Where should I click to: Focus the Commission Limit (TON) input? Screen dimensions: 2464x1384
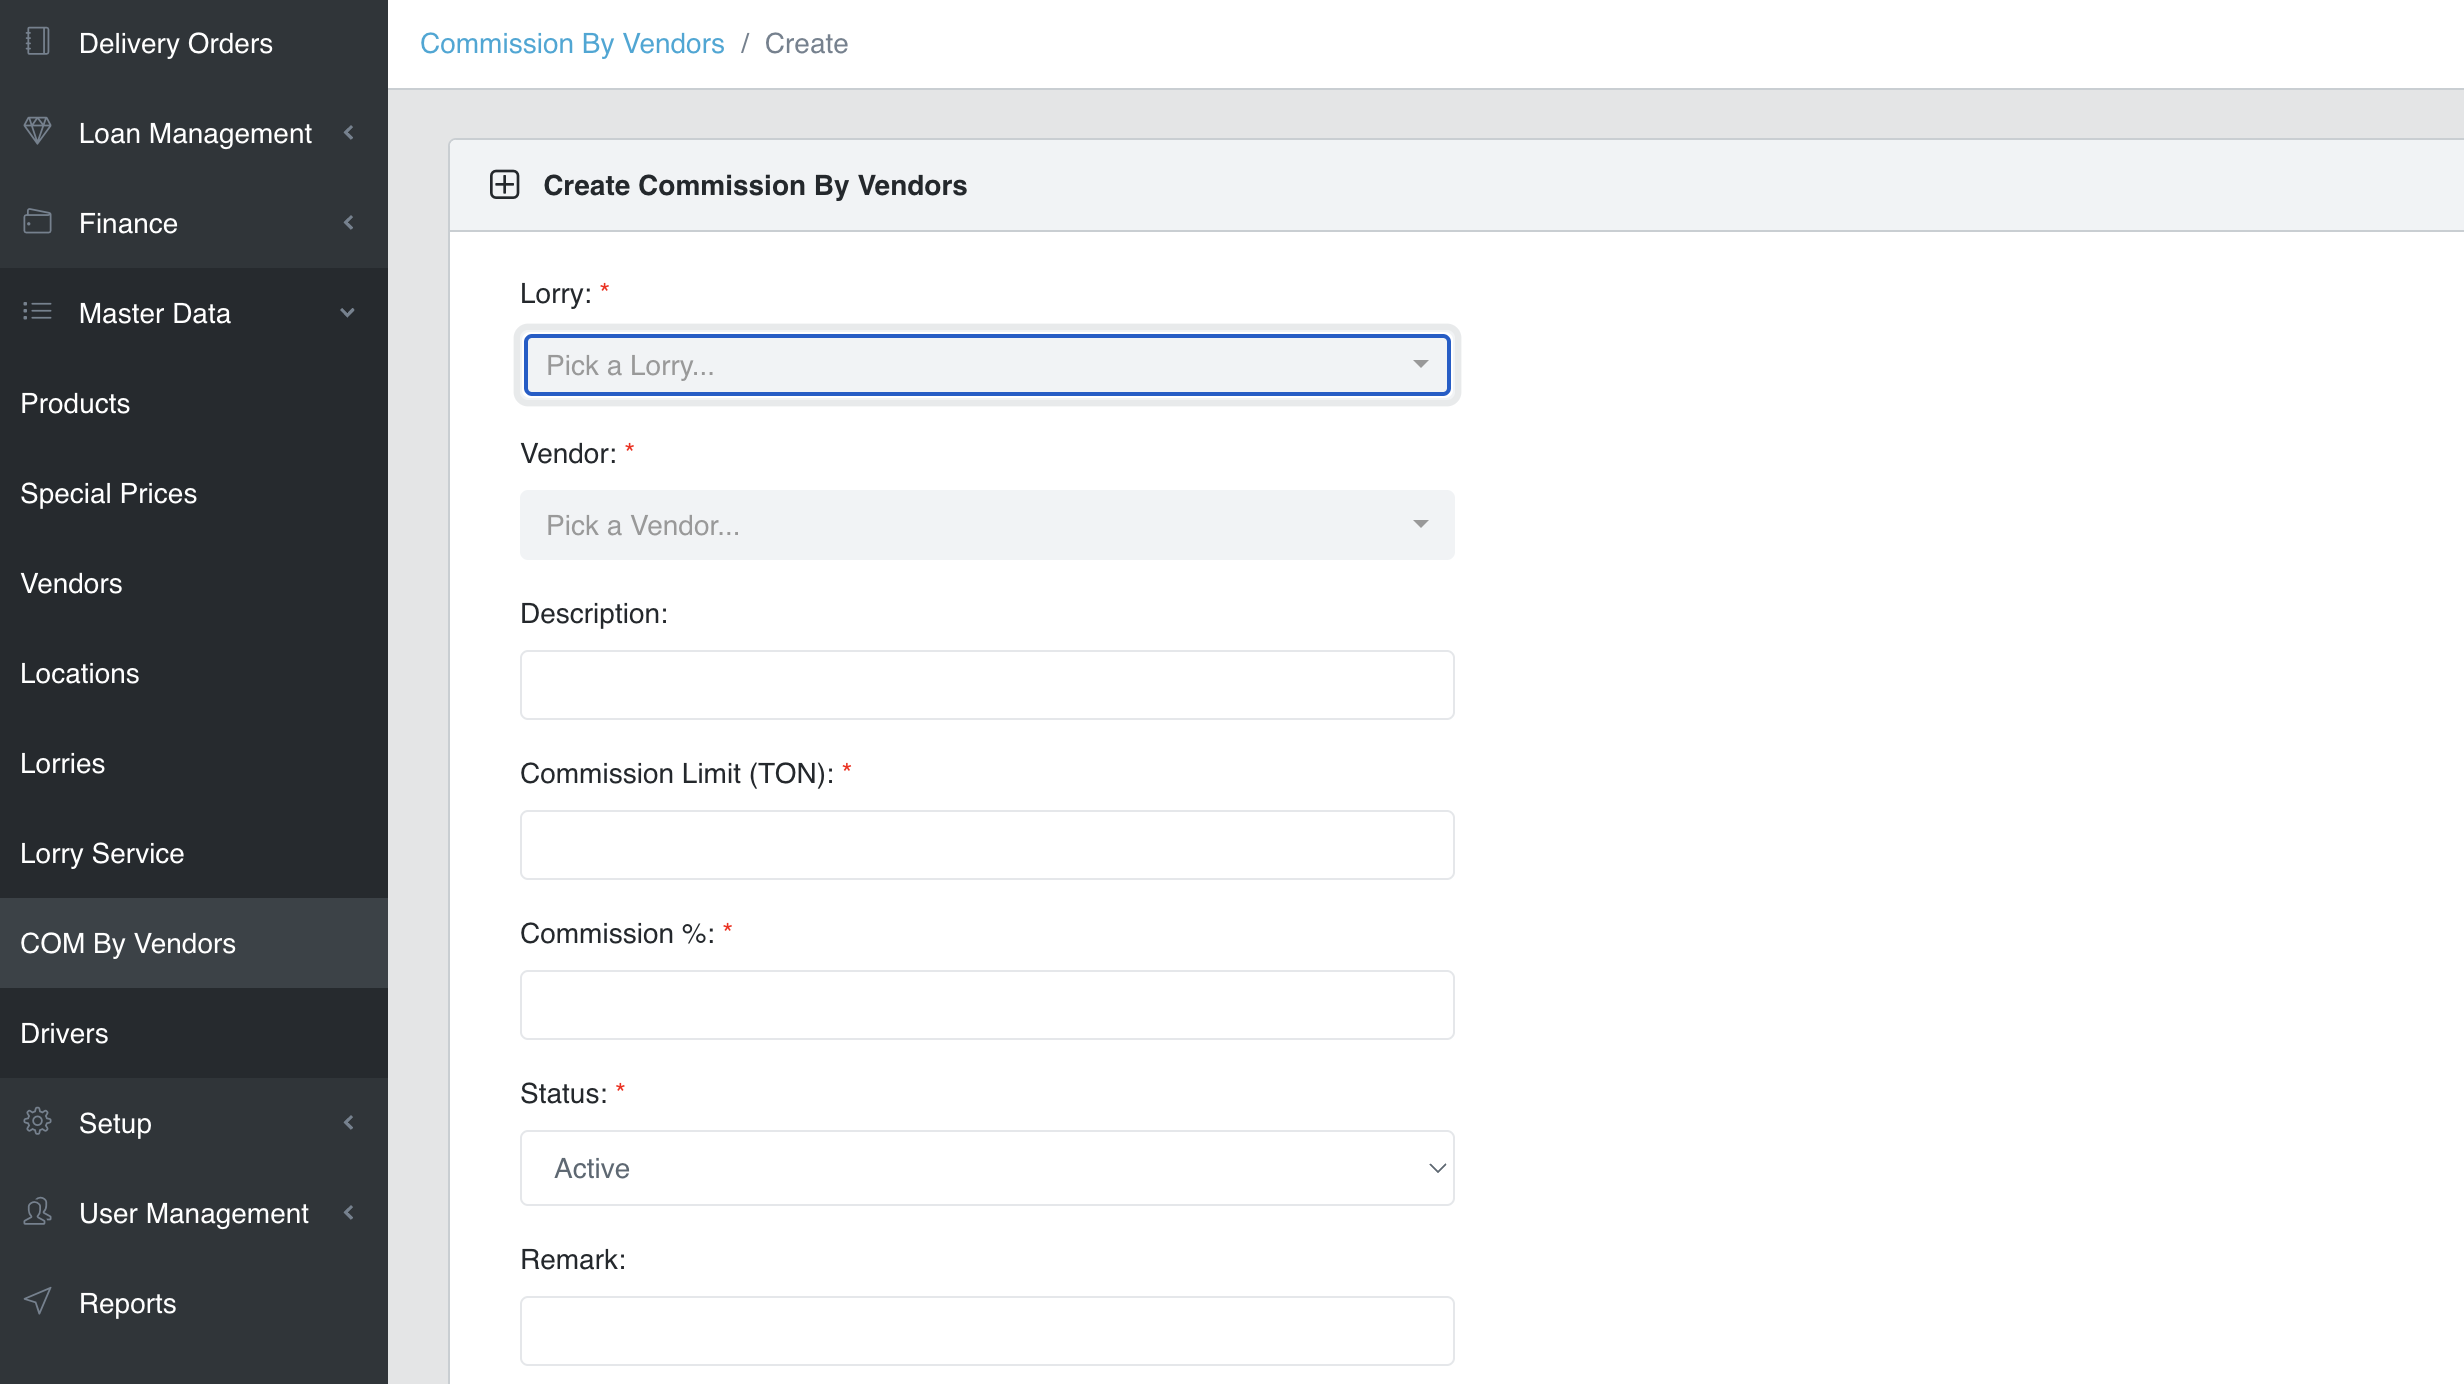986,845
